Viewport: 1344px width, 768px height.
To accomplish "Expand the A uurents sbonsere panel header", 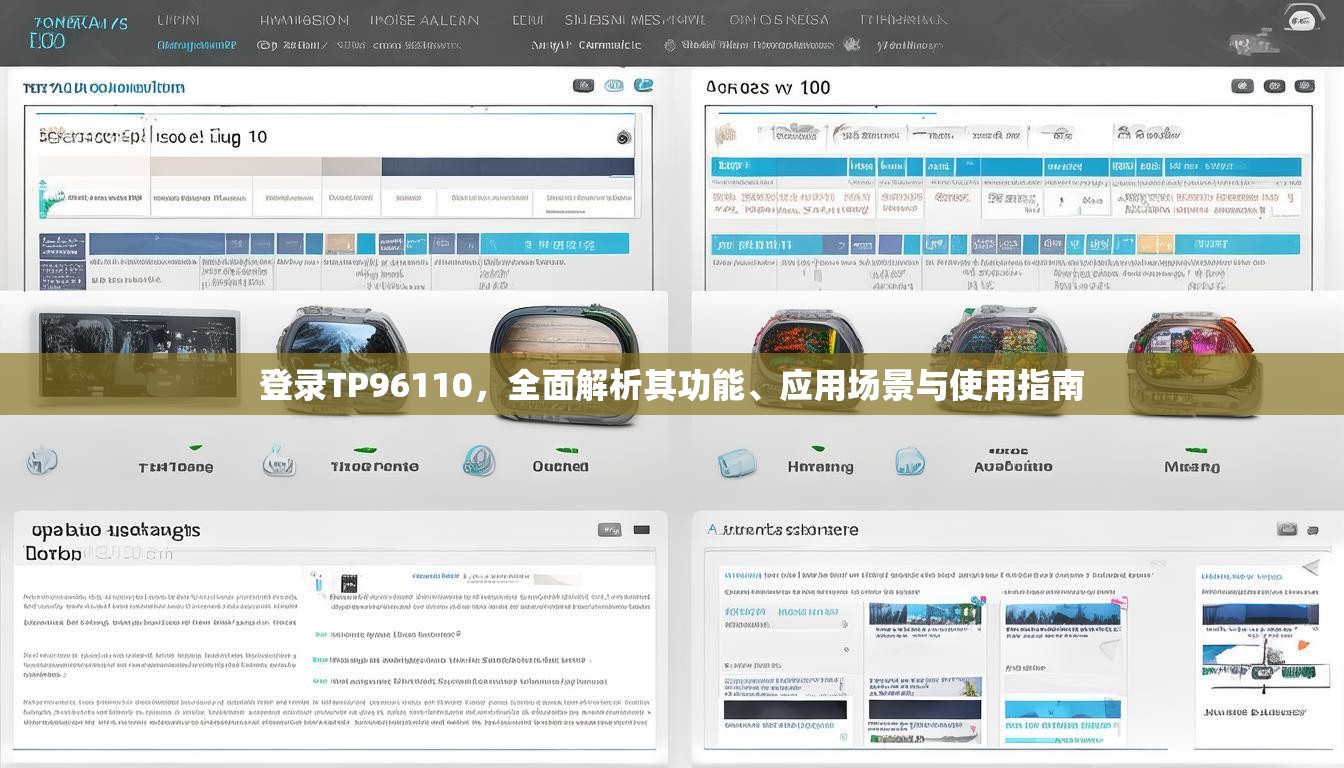I will [x=790, y=529].
